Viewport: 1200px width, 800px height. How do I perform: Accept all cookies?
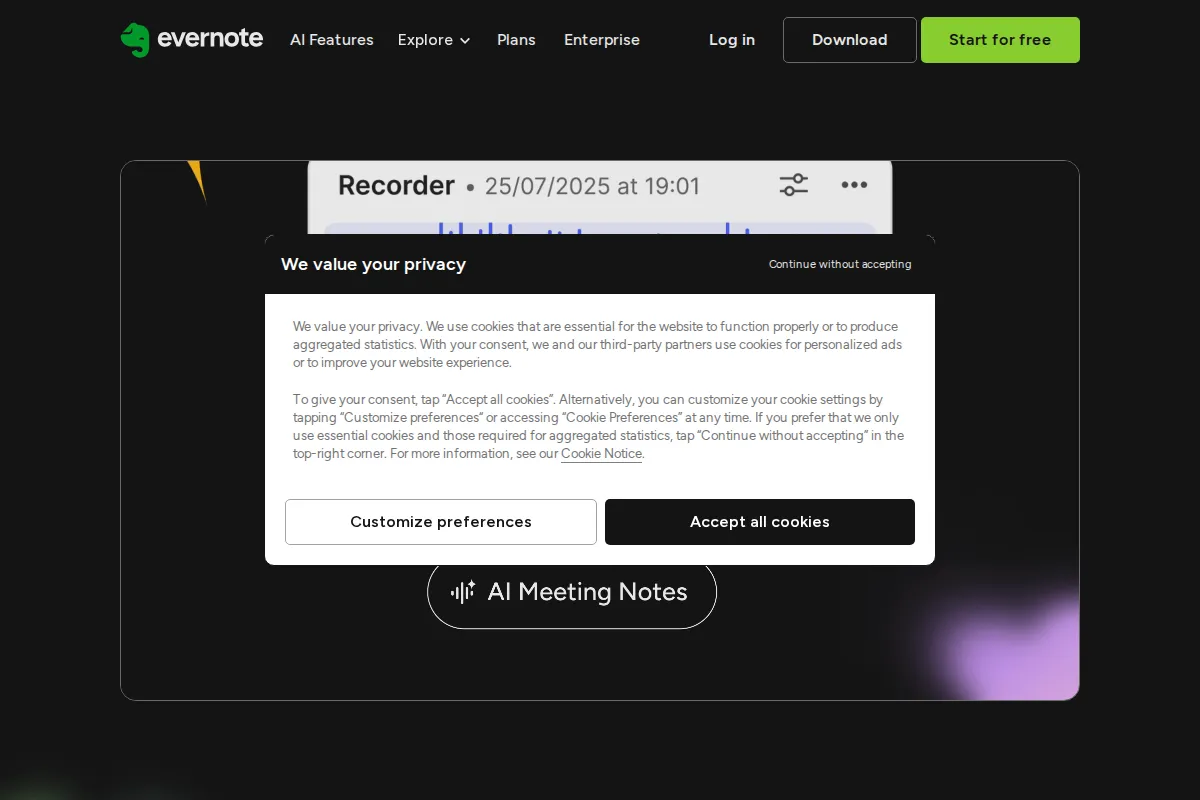pyautogui.click(x=759, y=521)
